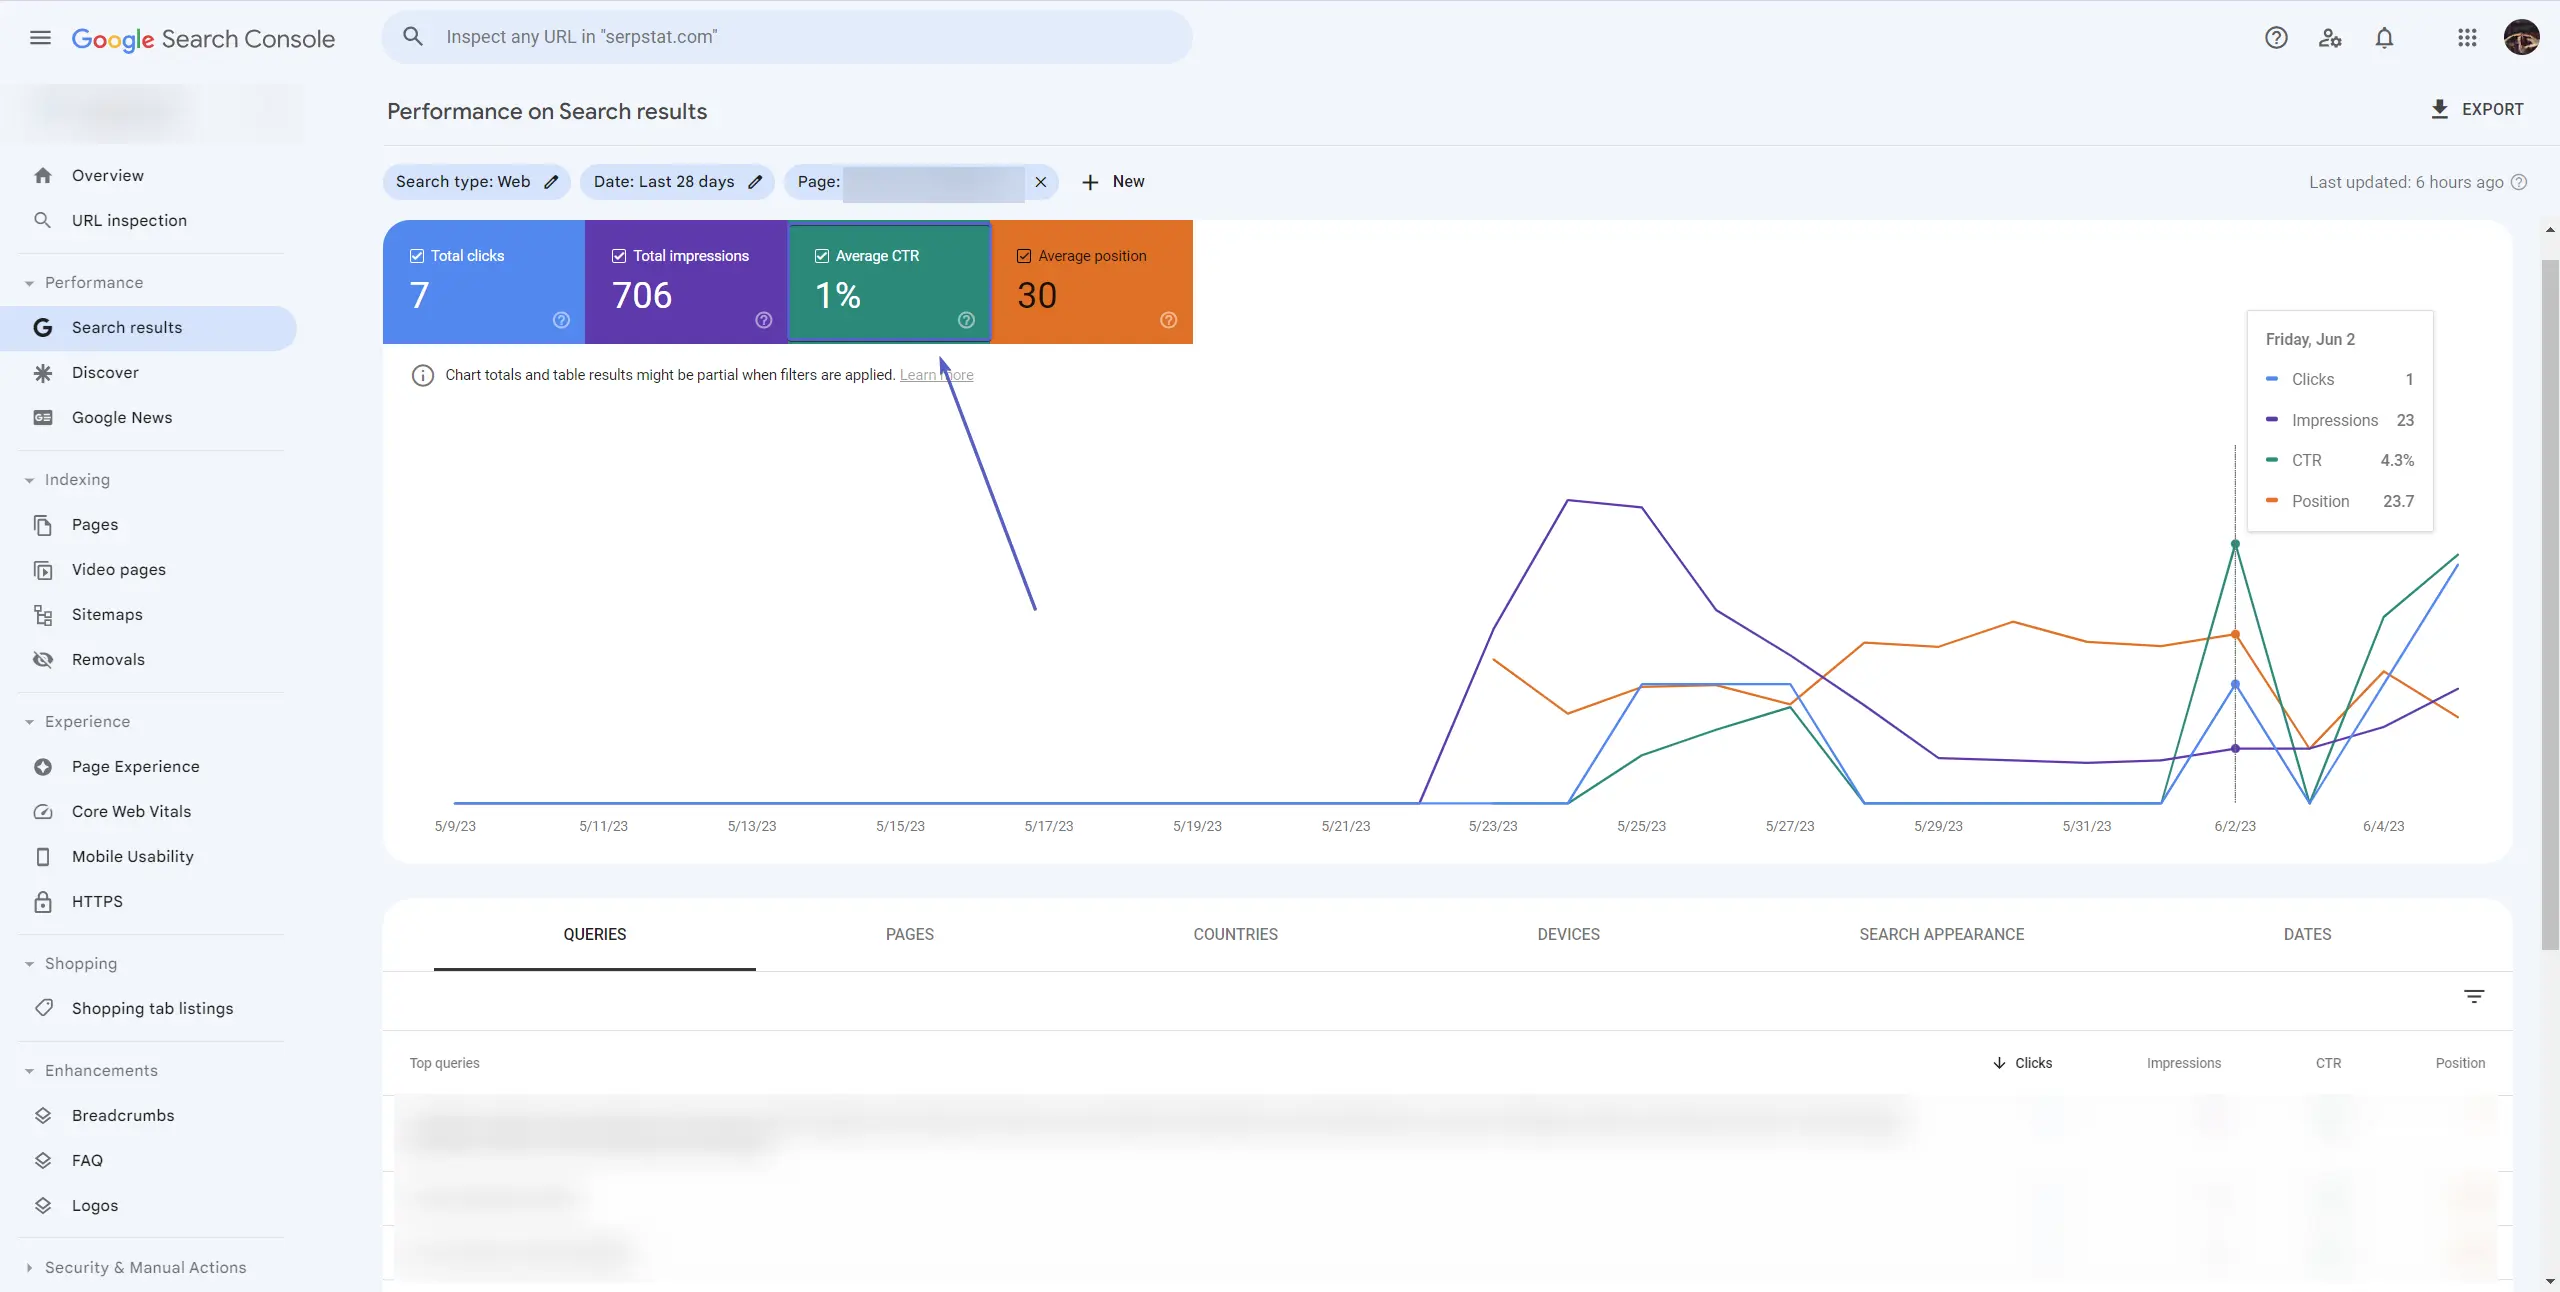Disable the Average CTR metric
Image resolution: width=2560 pixels, height=1292 pixels.
pyautogui.click(x=821, y=255)
